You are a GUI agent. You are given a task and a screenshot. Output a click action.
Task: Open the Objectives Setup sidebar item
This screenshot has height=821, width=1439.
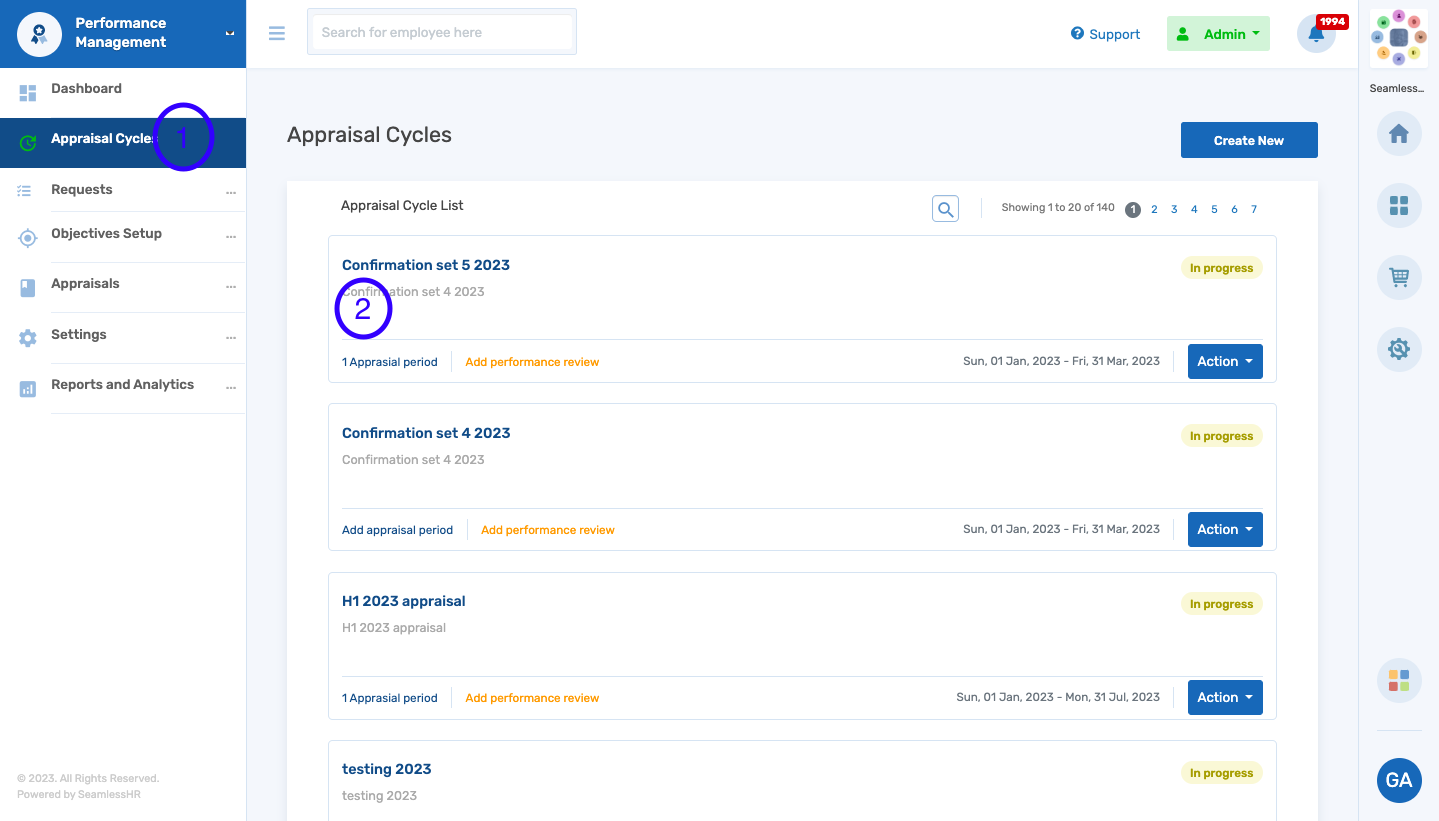(x=106, y=234)
